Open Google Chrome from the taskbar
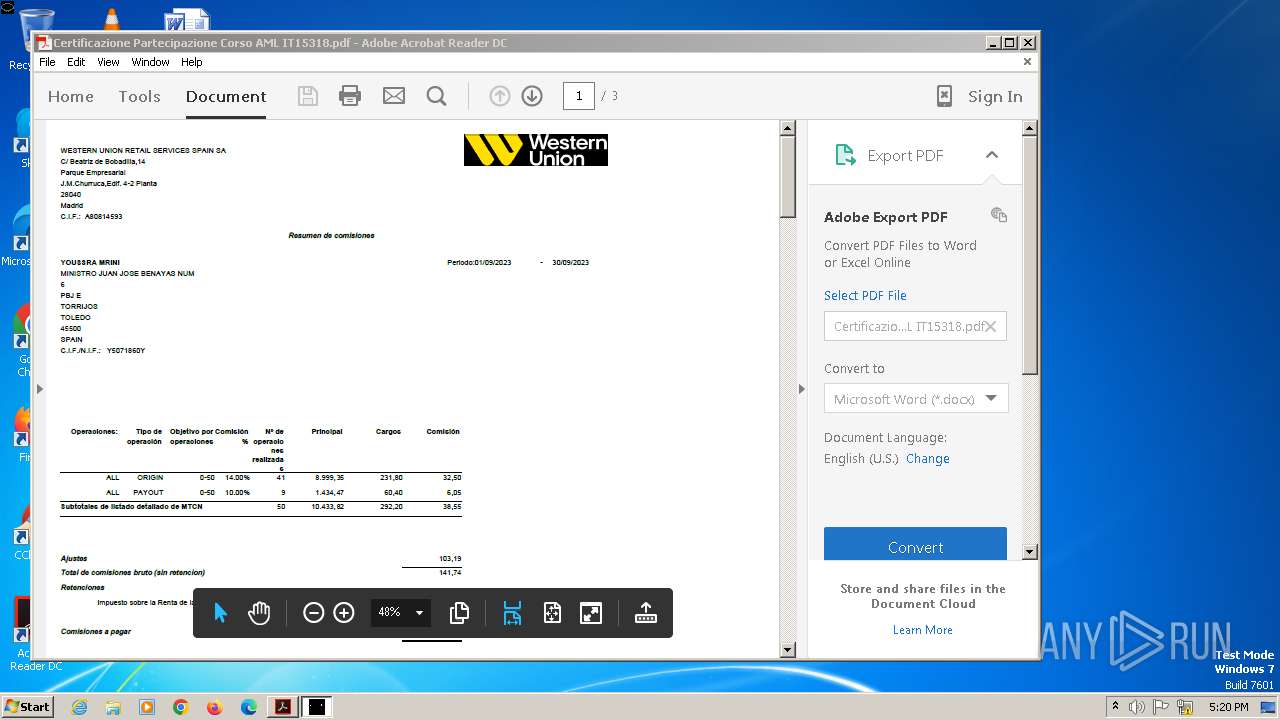1280x720 pixels. click(x=180, y=707)
